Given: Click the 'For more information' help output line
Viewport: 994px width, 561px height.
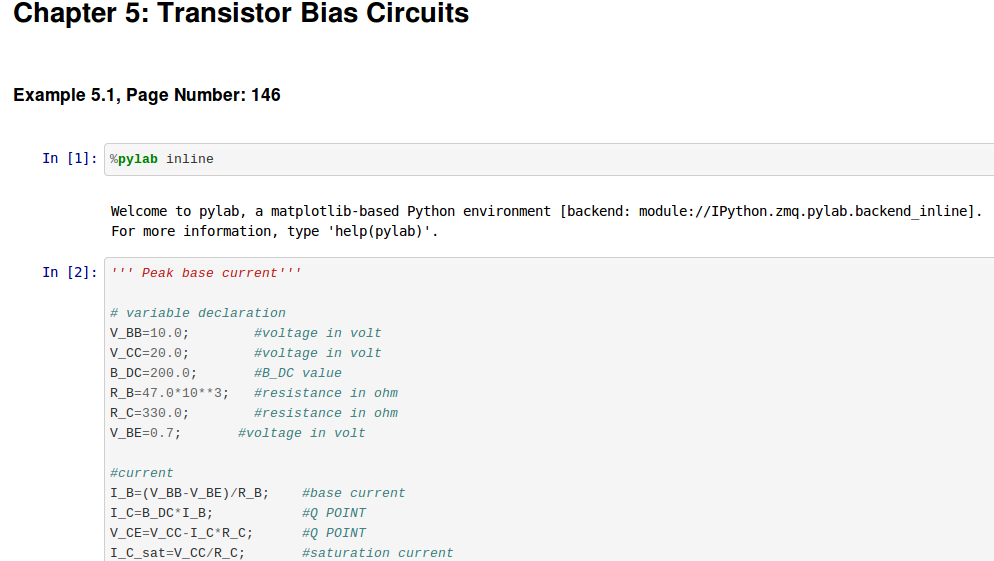Looking at the screenshot, I should pyautogui.click(x=274, y=231).
